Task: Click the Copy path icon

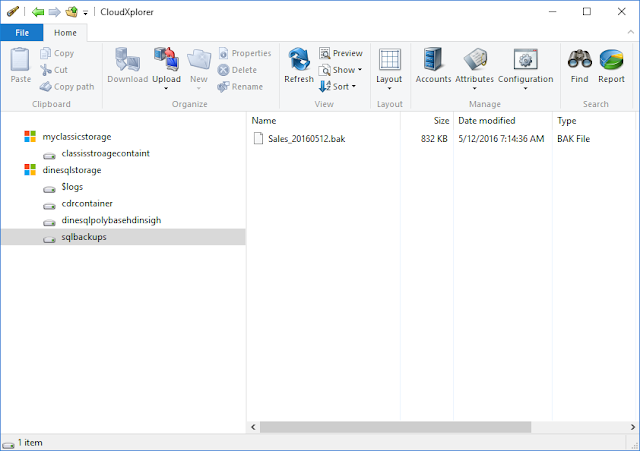Action: coord(46,87)
